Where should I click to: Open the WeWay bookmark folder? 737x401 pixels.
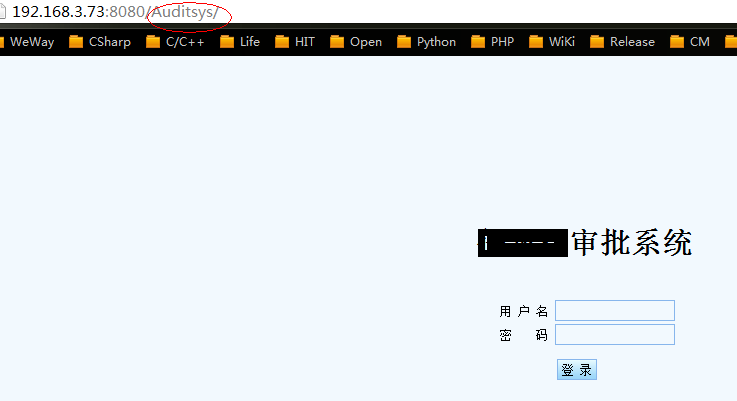27,42
